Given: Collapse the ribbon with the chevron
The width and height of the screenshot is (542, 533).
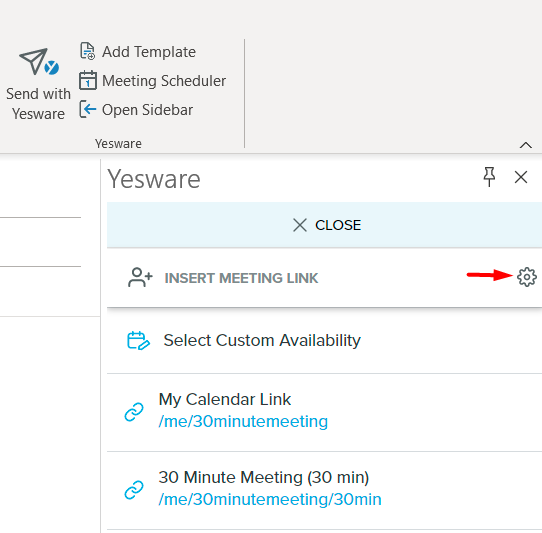Looking at the screenshot, I should 526,145.
